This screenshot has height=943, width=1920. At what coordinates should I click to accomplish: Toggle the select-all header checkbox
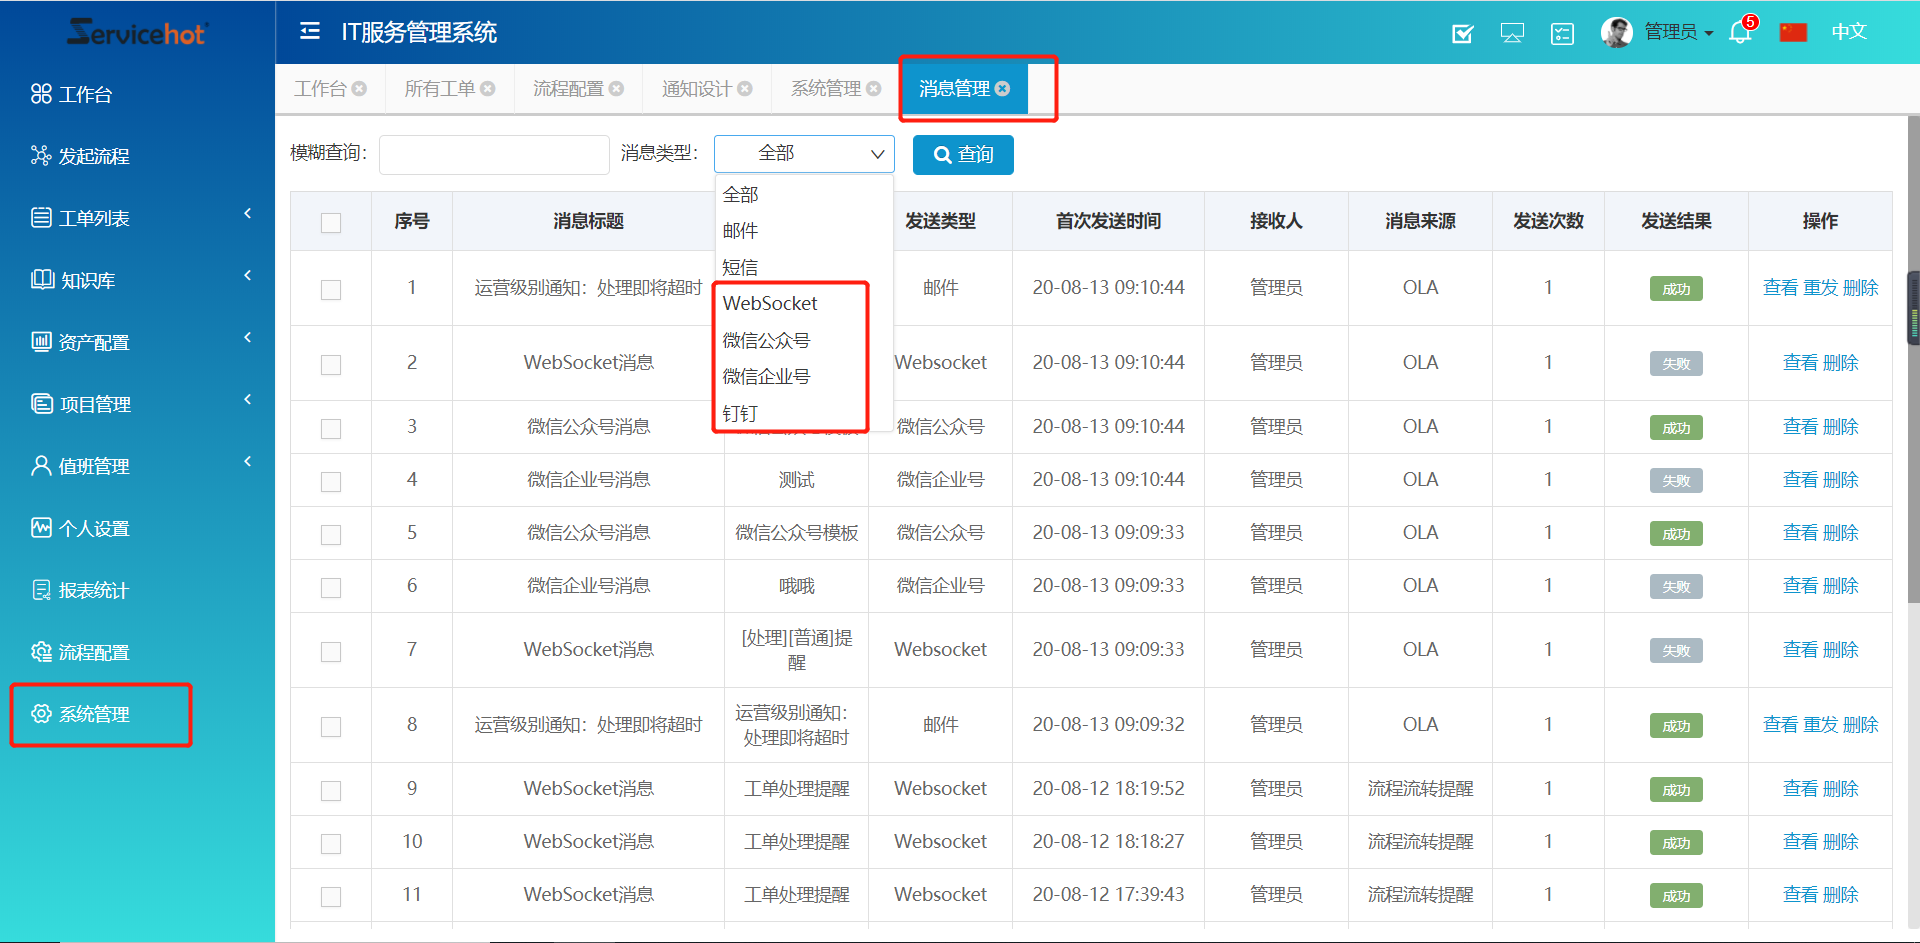pyautogui.click(x=331, y=222)
